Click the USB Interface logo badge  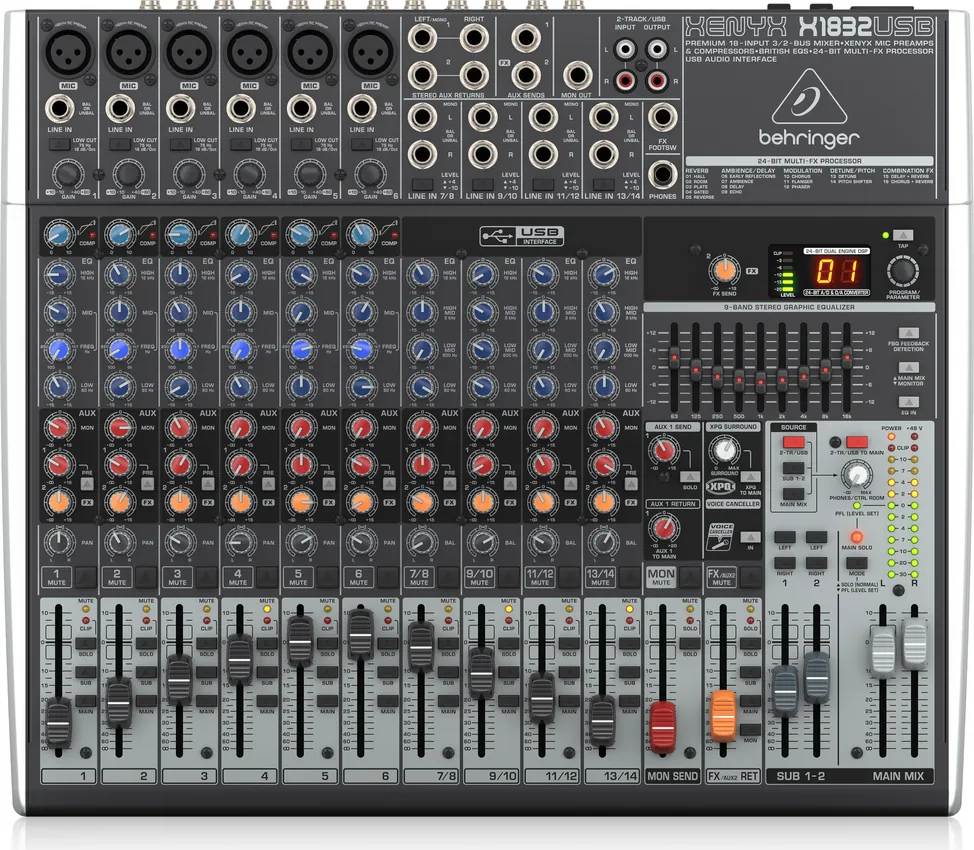point(521,236)
